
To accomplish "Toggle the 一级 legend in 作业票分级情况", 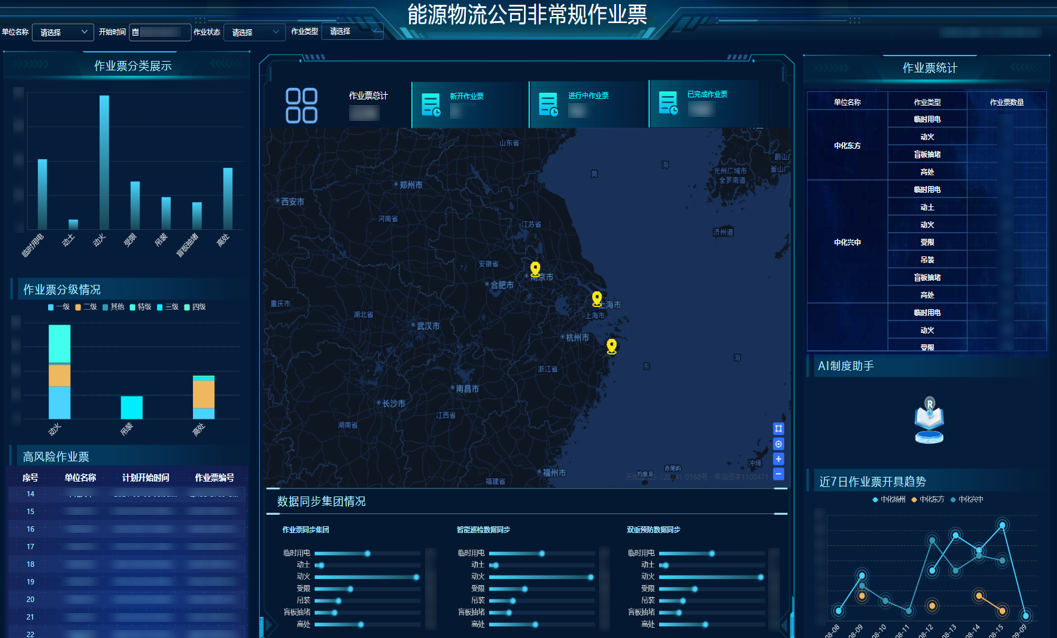I will [59, 307].
